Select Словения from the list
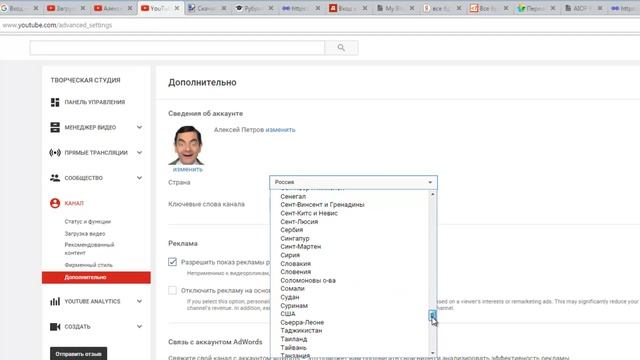This screenshot has width=640, height=360. pyautogui.click(x=296, y=272)
